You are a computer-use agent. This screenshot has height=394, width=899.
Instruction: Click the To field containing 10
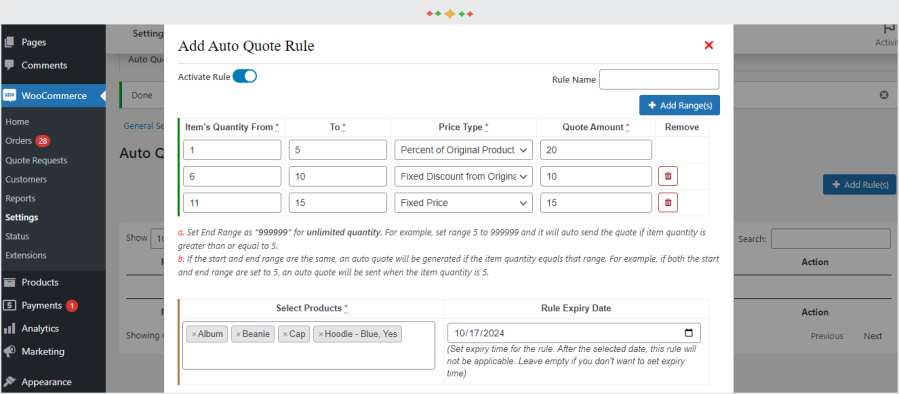pyautogui.click(x=338, y=177)
